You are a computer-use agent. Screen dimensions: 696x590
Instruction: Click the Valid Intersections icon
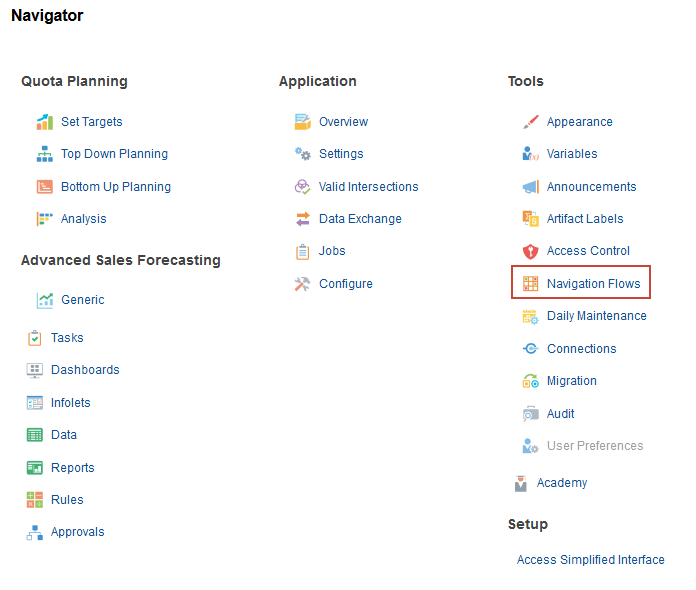(302, 187)
